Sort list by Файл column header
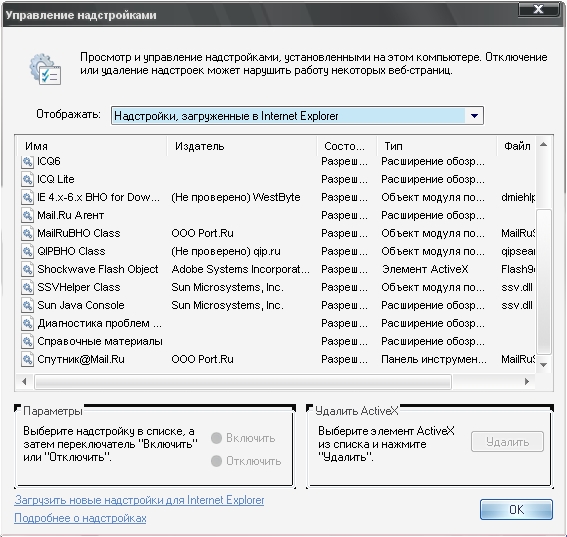567x537 pixels. coord(516,146)
